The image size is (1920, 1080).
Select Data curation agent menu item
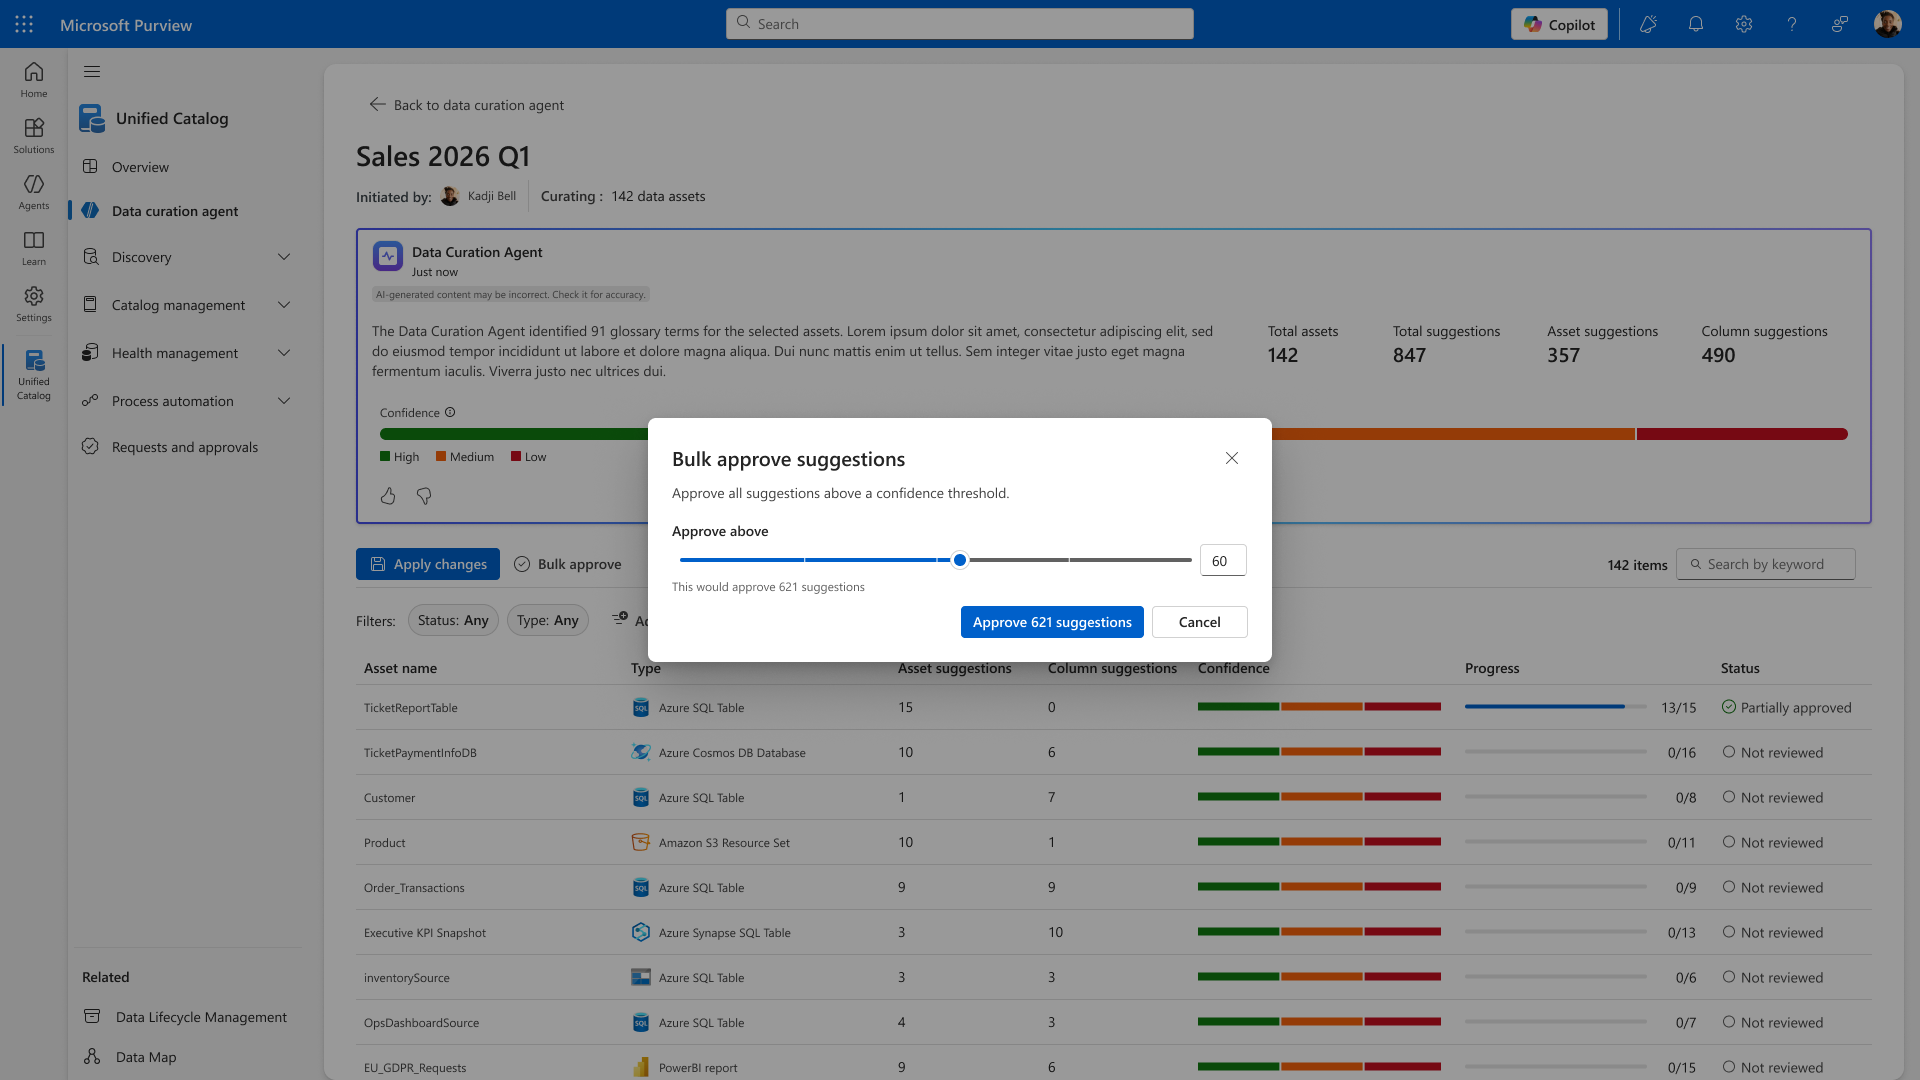[x=175, y=211]
